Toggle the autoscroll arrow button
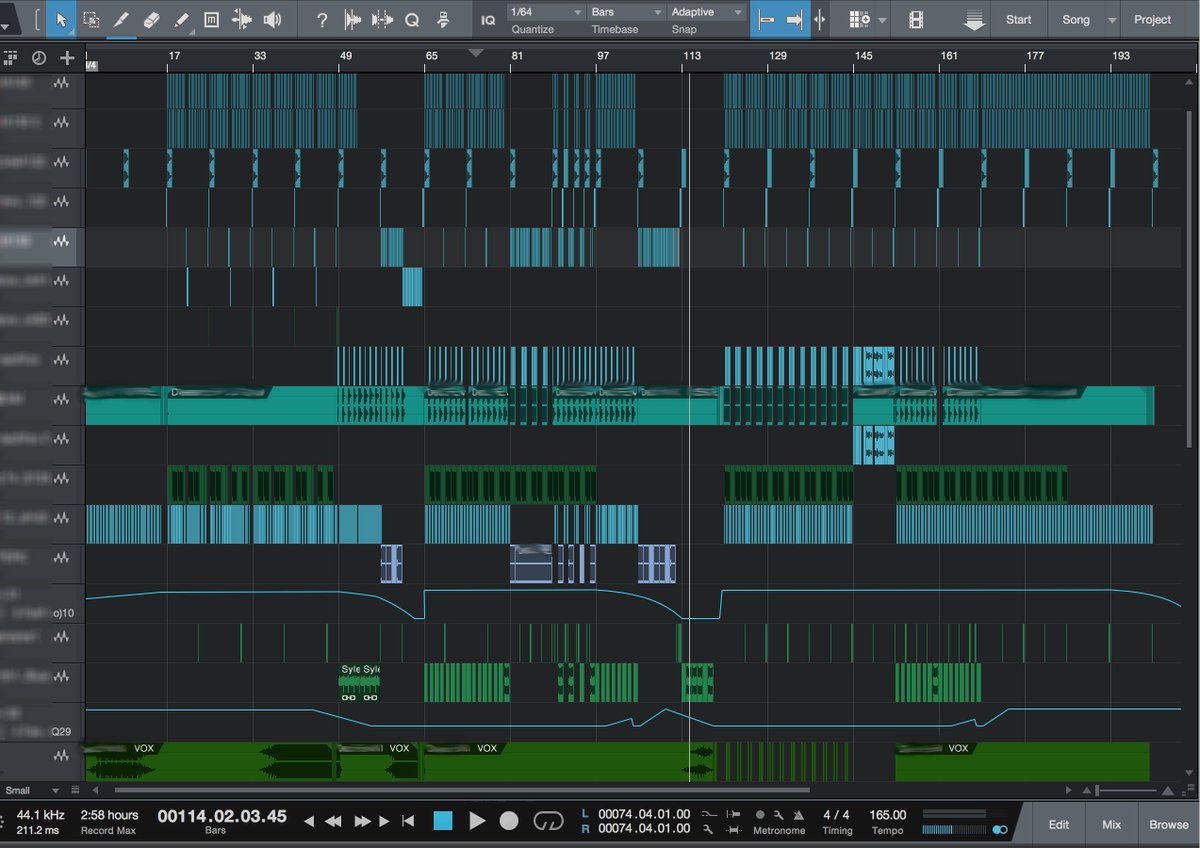 (x=795, y=19)
